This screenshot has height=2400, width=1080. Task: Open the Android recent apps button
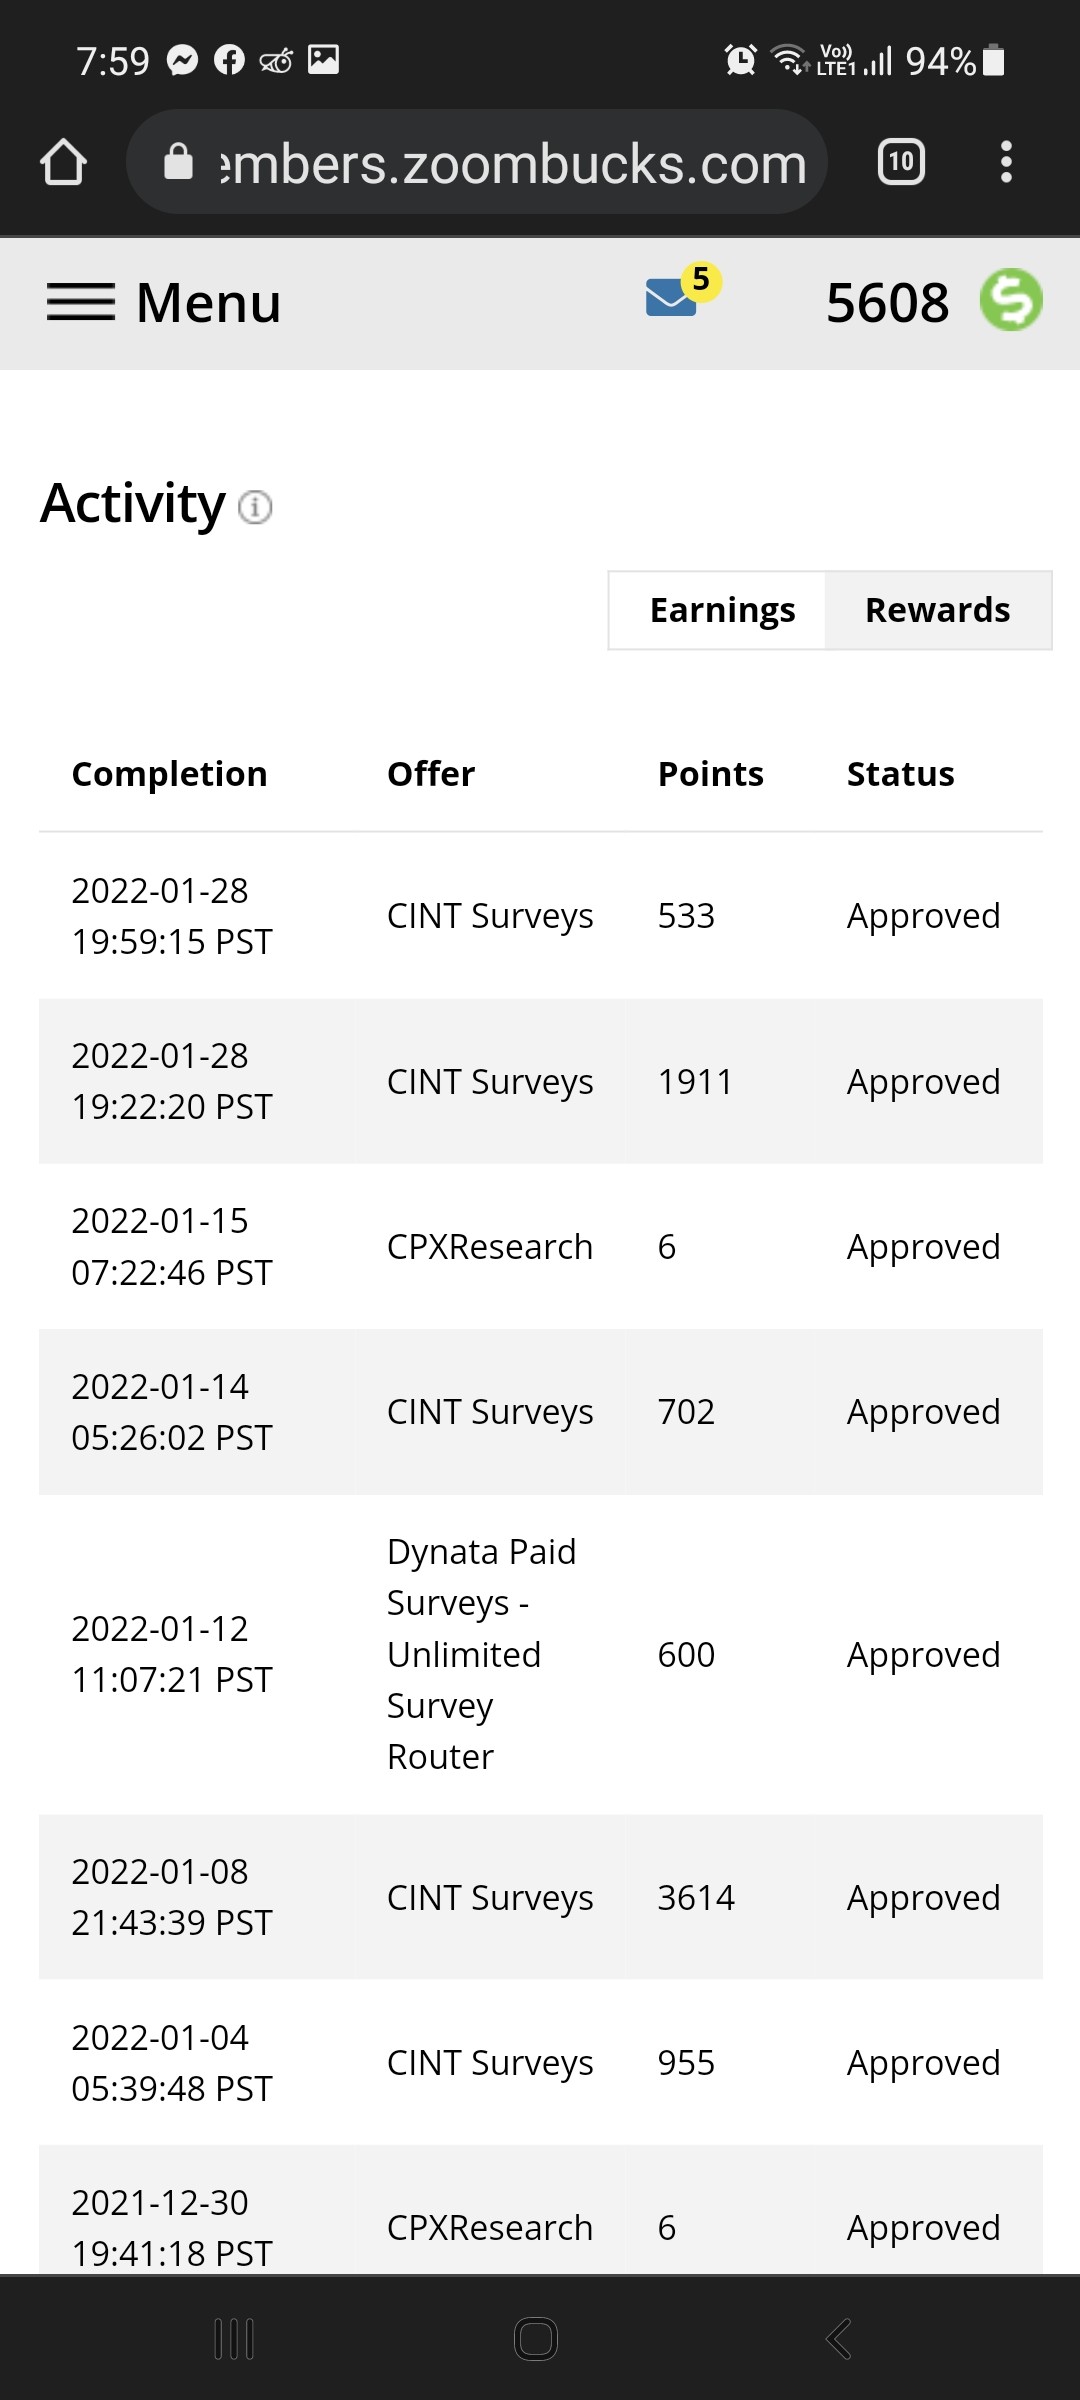234,2338
